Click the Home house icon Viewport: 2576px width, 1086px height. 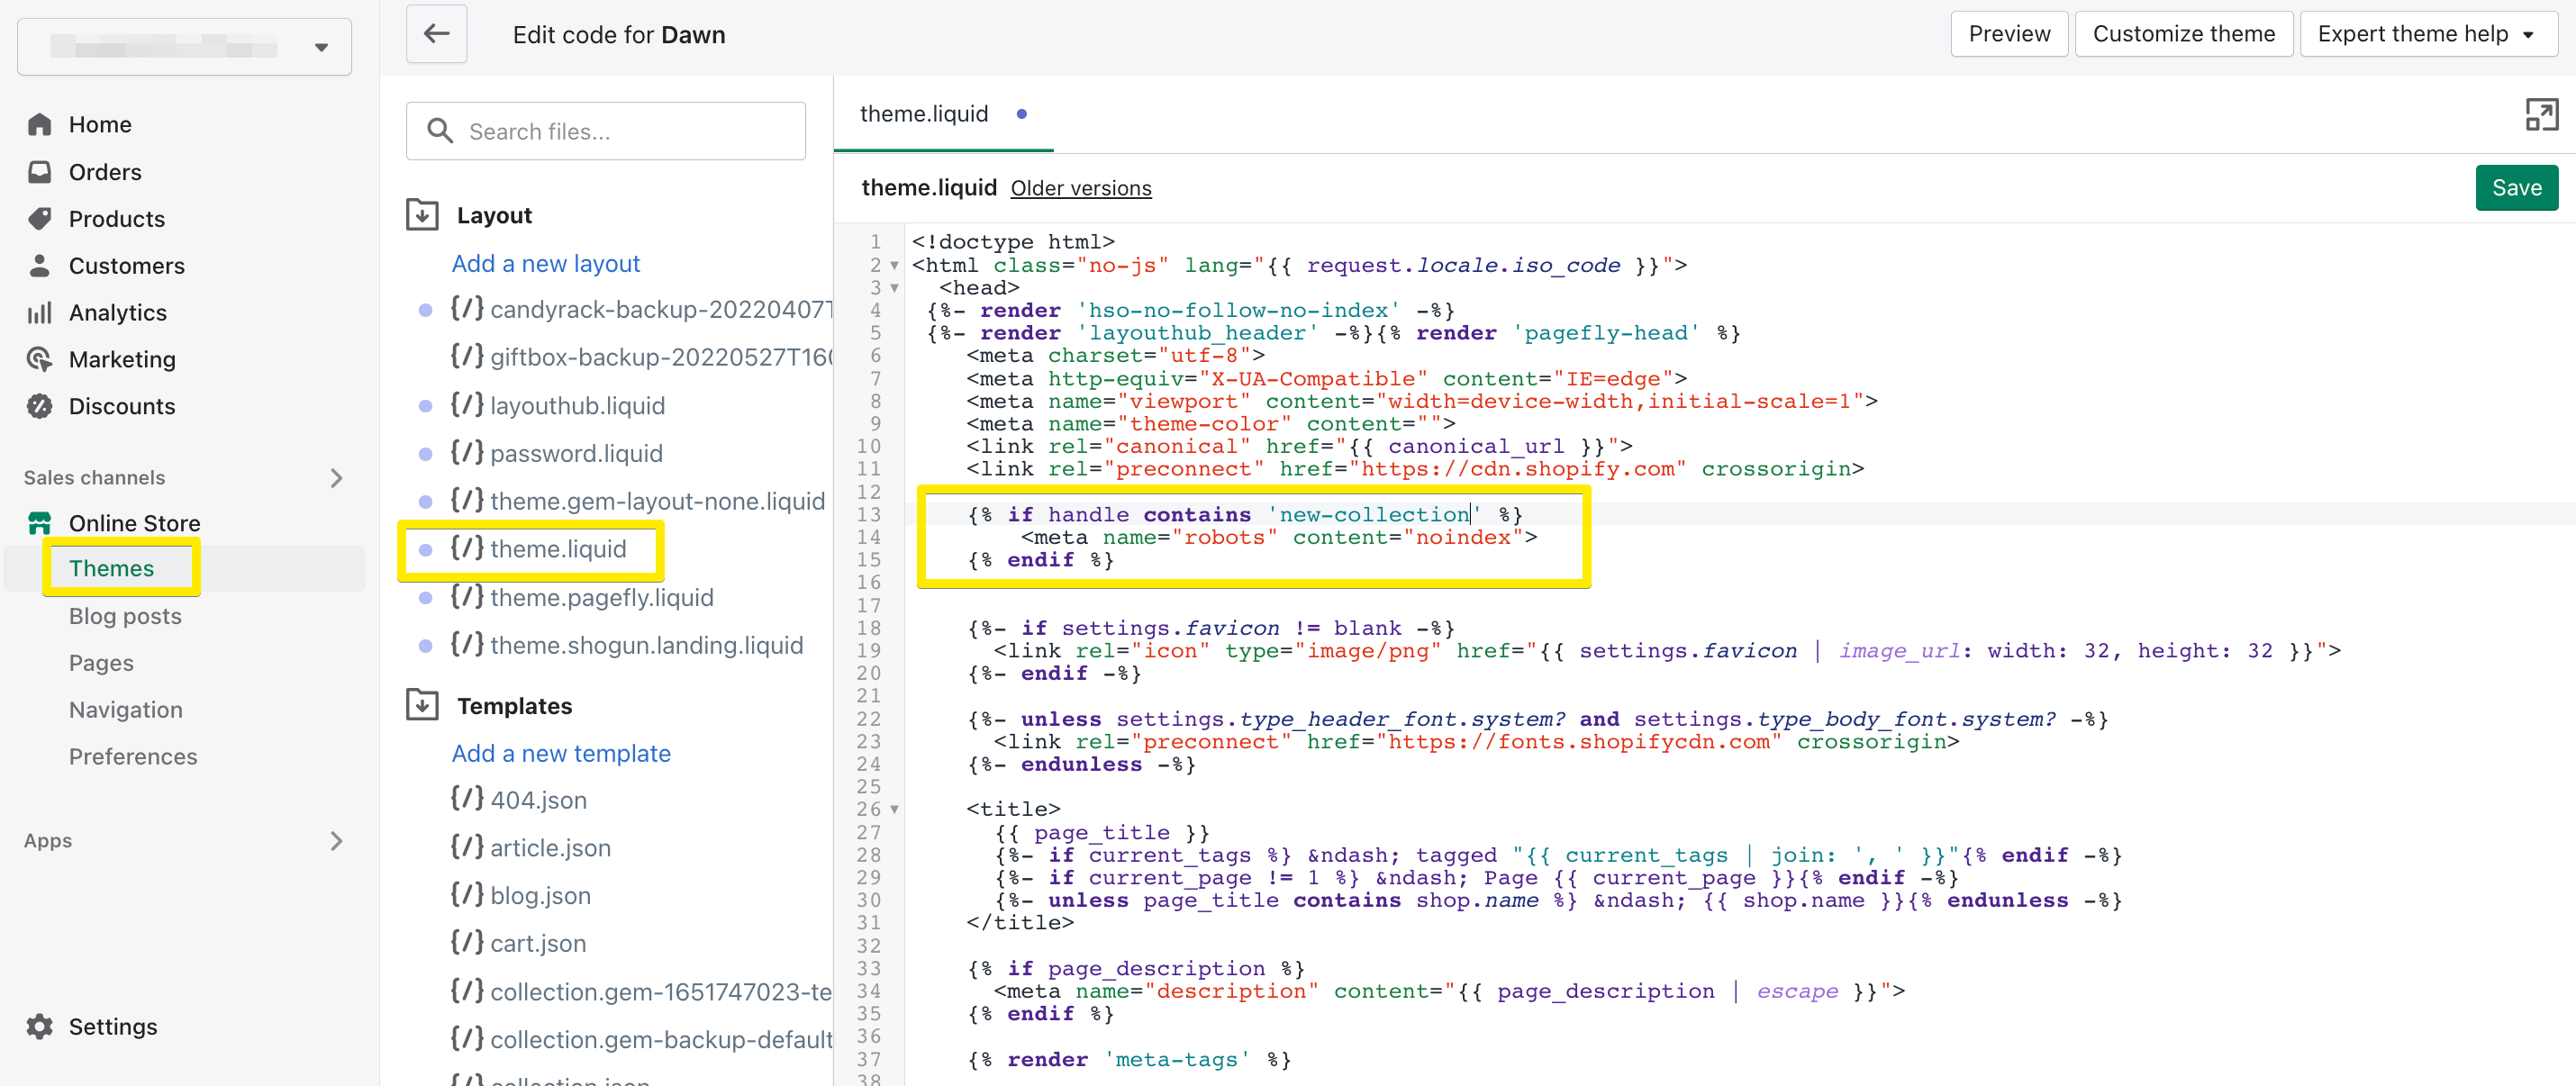coord(40,124)
